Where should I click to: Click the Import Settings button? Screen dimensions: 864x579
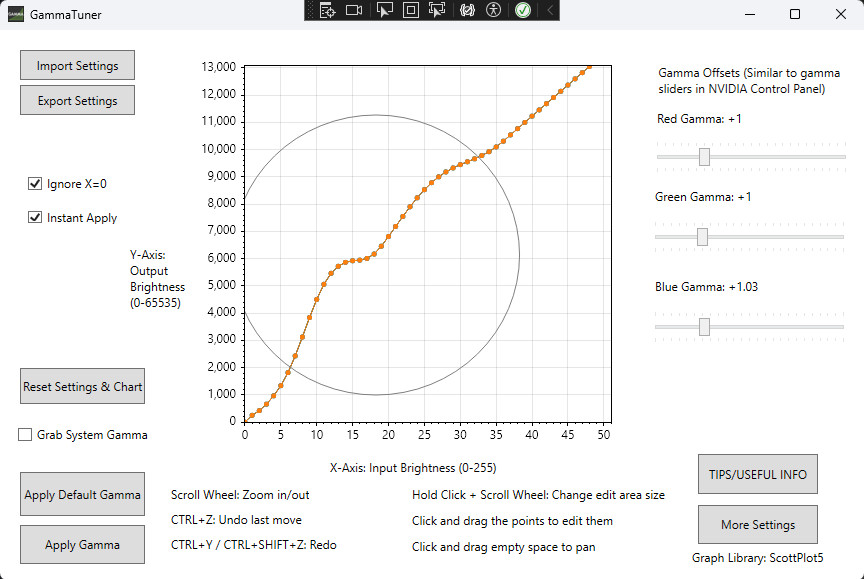click(77, 66)
